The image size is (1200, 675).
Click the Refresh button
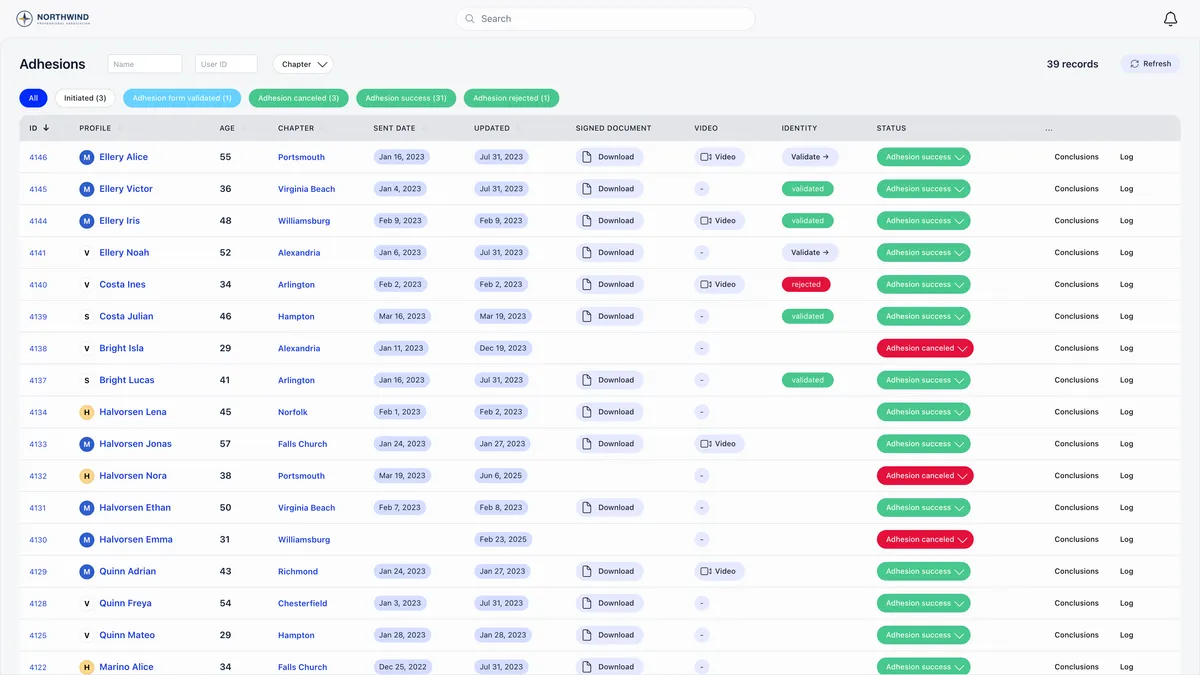tap(1150, 64)
